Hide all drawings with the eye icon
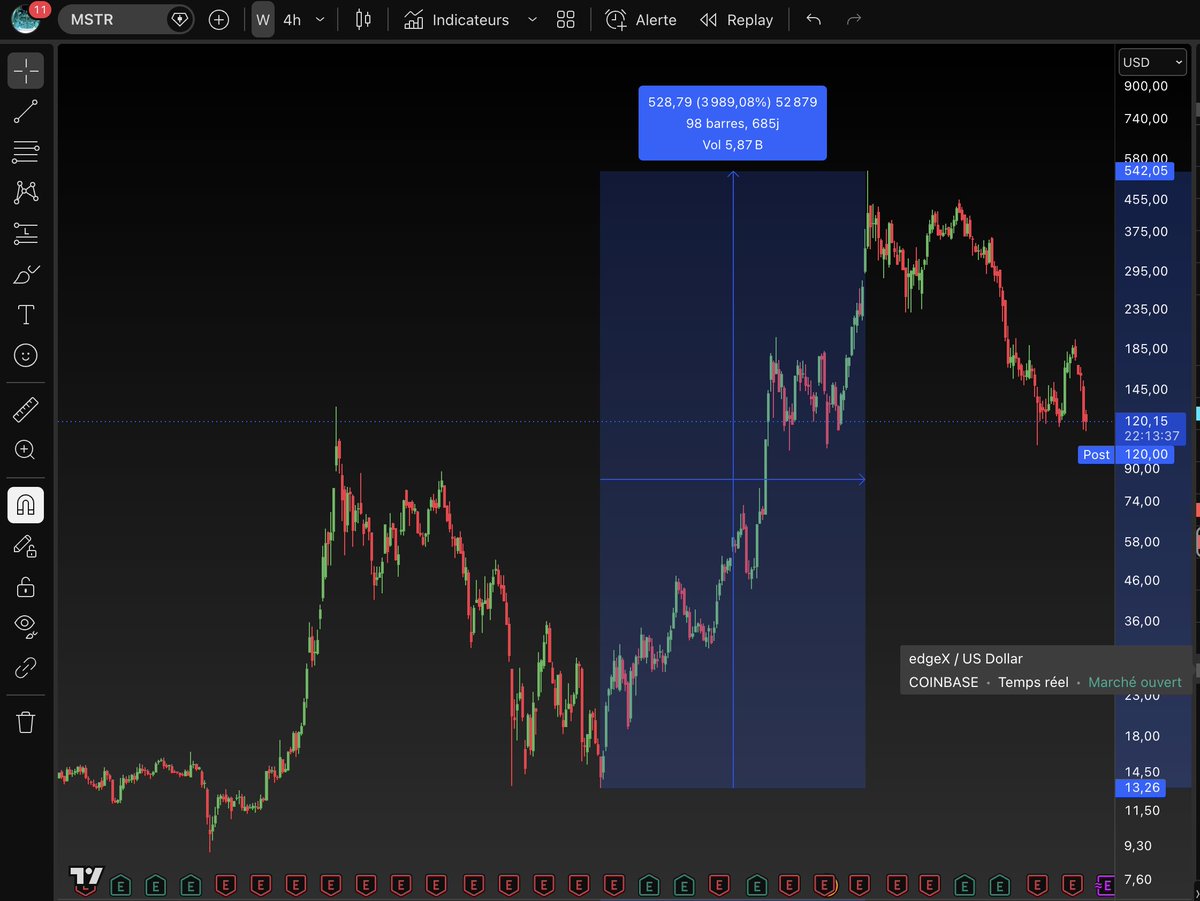 (x=26, y=627)
